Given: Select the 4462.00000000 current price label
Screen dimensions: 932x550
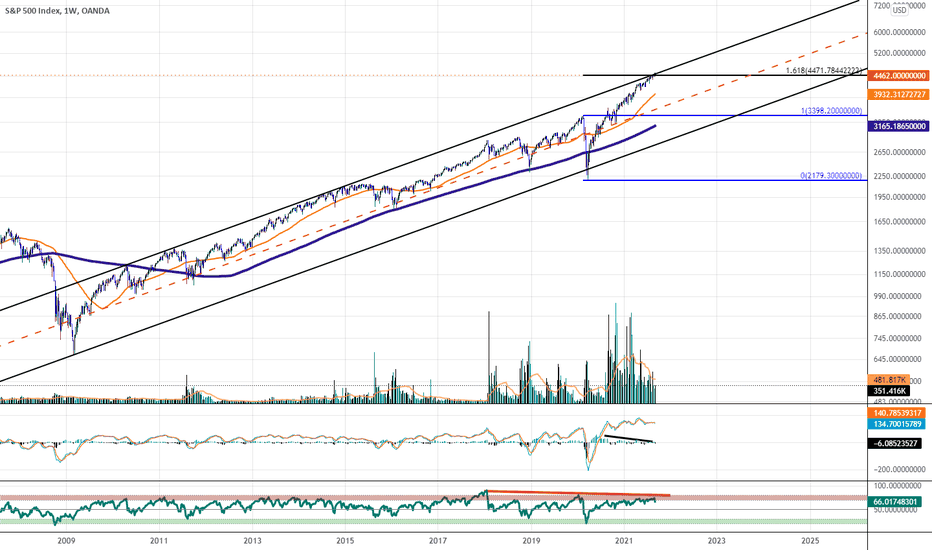Looking at the screenshot, I should pos(898,76).
